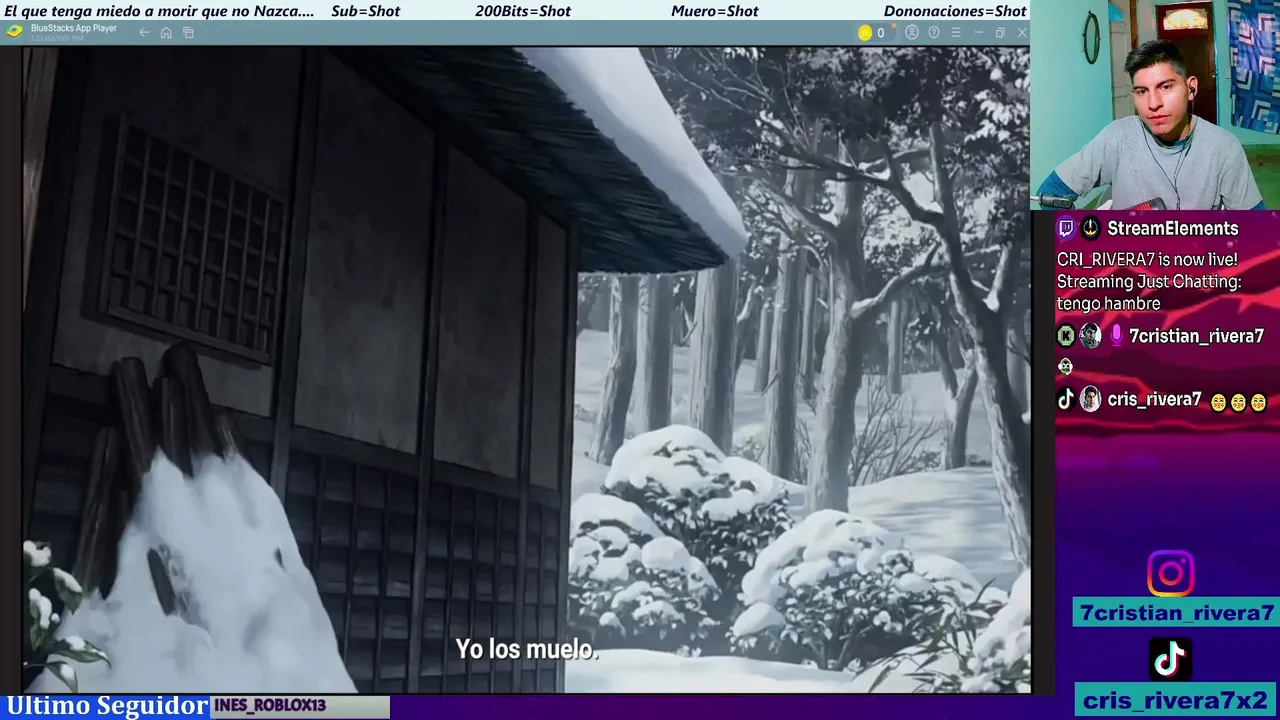Click the BlueStacks back arrow icon
Screen dimensions: 1280x720
(144, 33)
